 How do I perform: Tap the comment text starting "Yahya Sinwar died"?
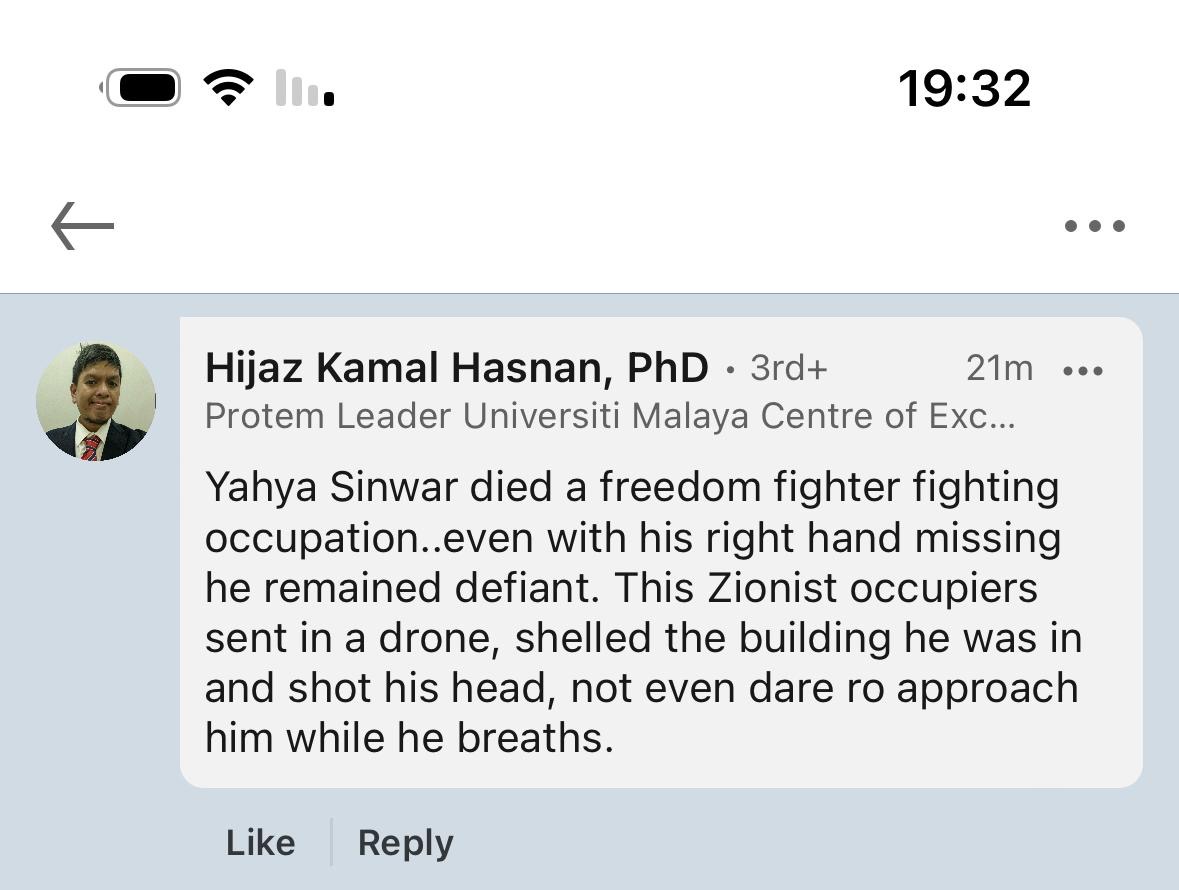tap(630, 488)
